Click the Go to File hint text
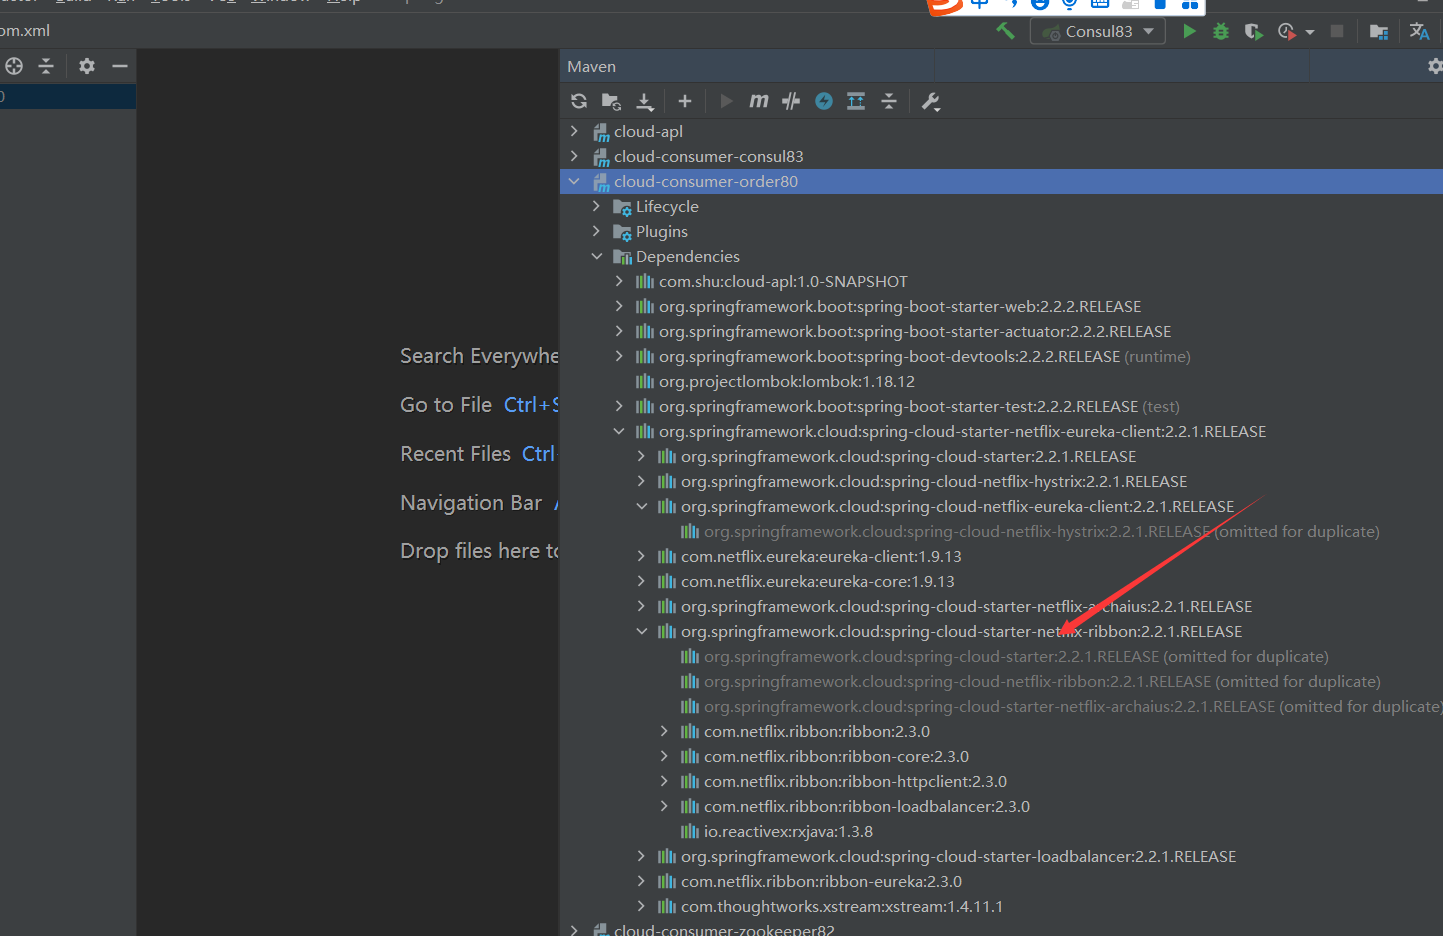This screenshot has width=1443, height=936. (x=446, y=404)
